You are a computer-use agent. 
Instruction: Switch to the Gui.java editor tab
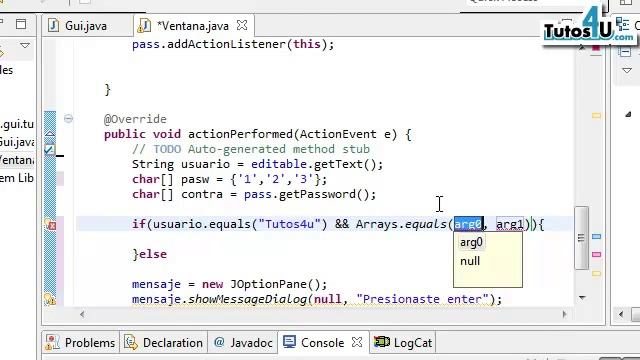click(x=86, y=26)
